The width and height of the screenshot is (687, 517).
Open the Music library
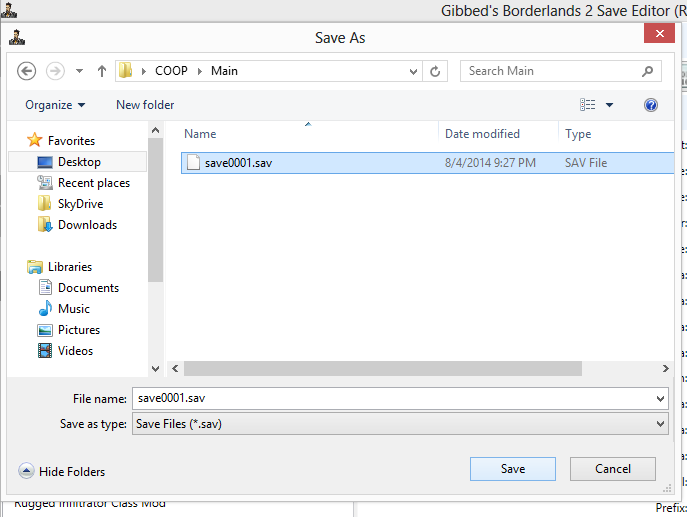click(74, 309)
